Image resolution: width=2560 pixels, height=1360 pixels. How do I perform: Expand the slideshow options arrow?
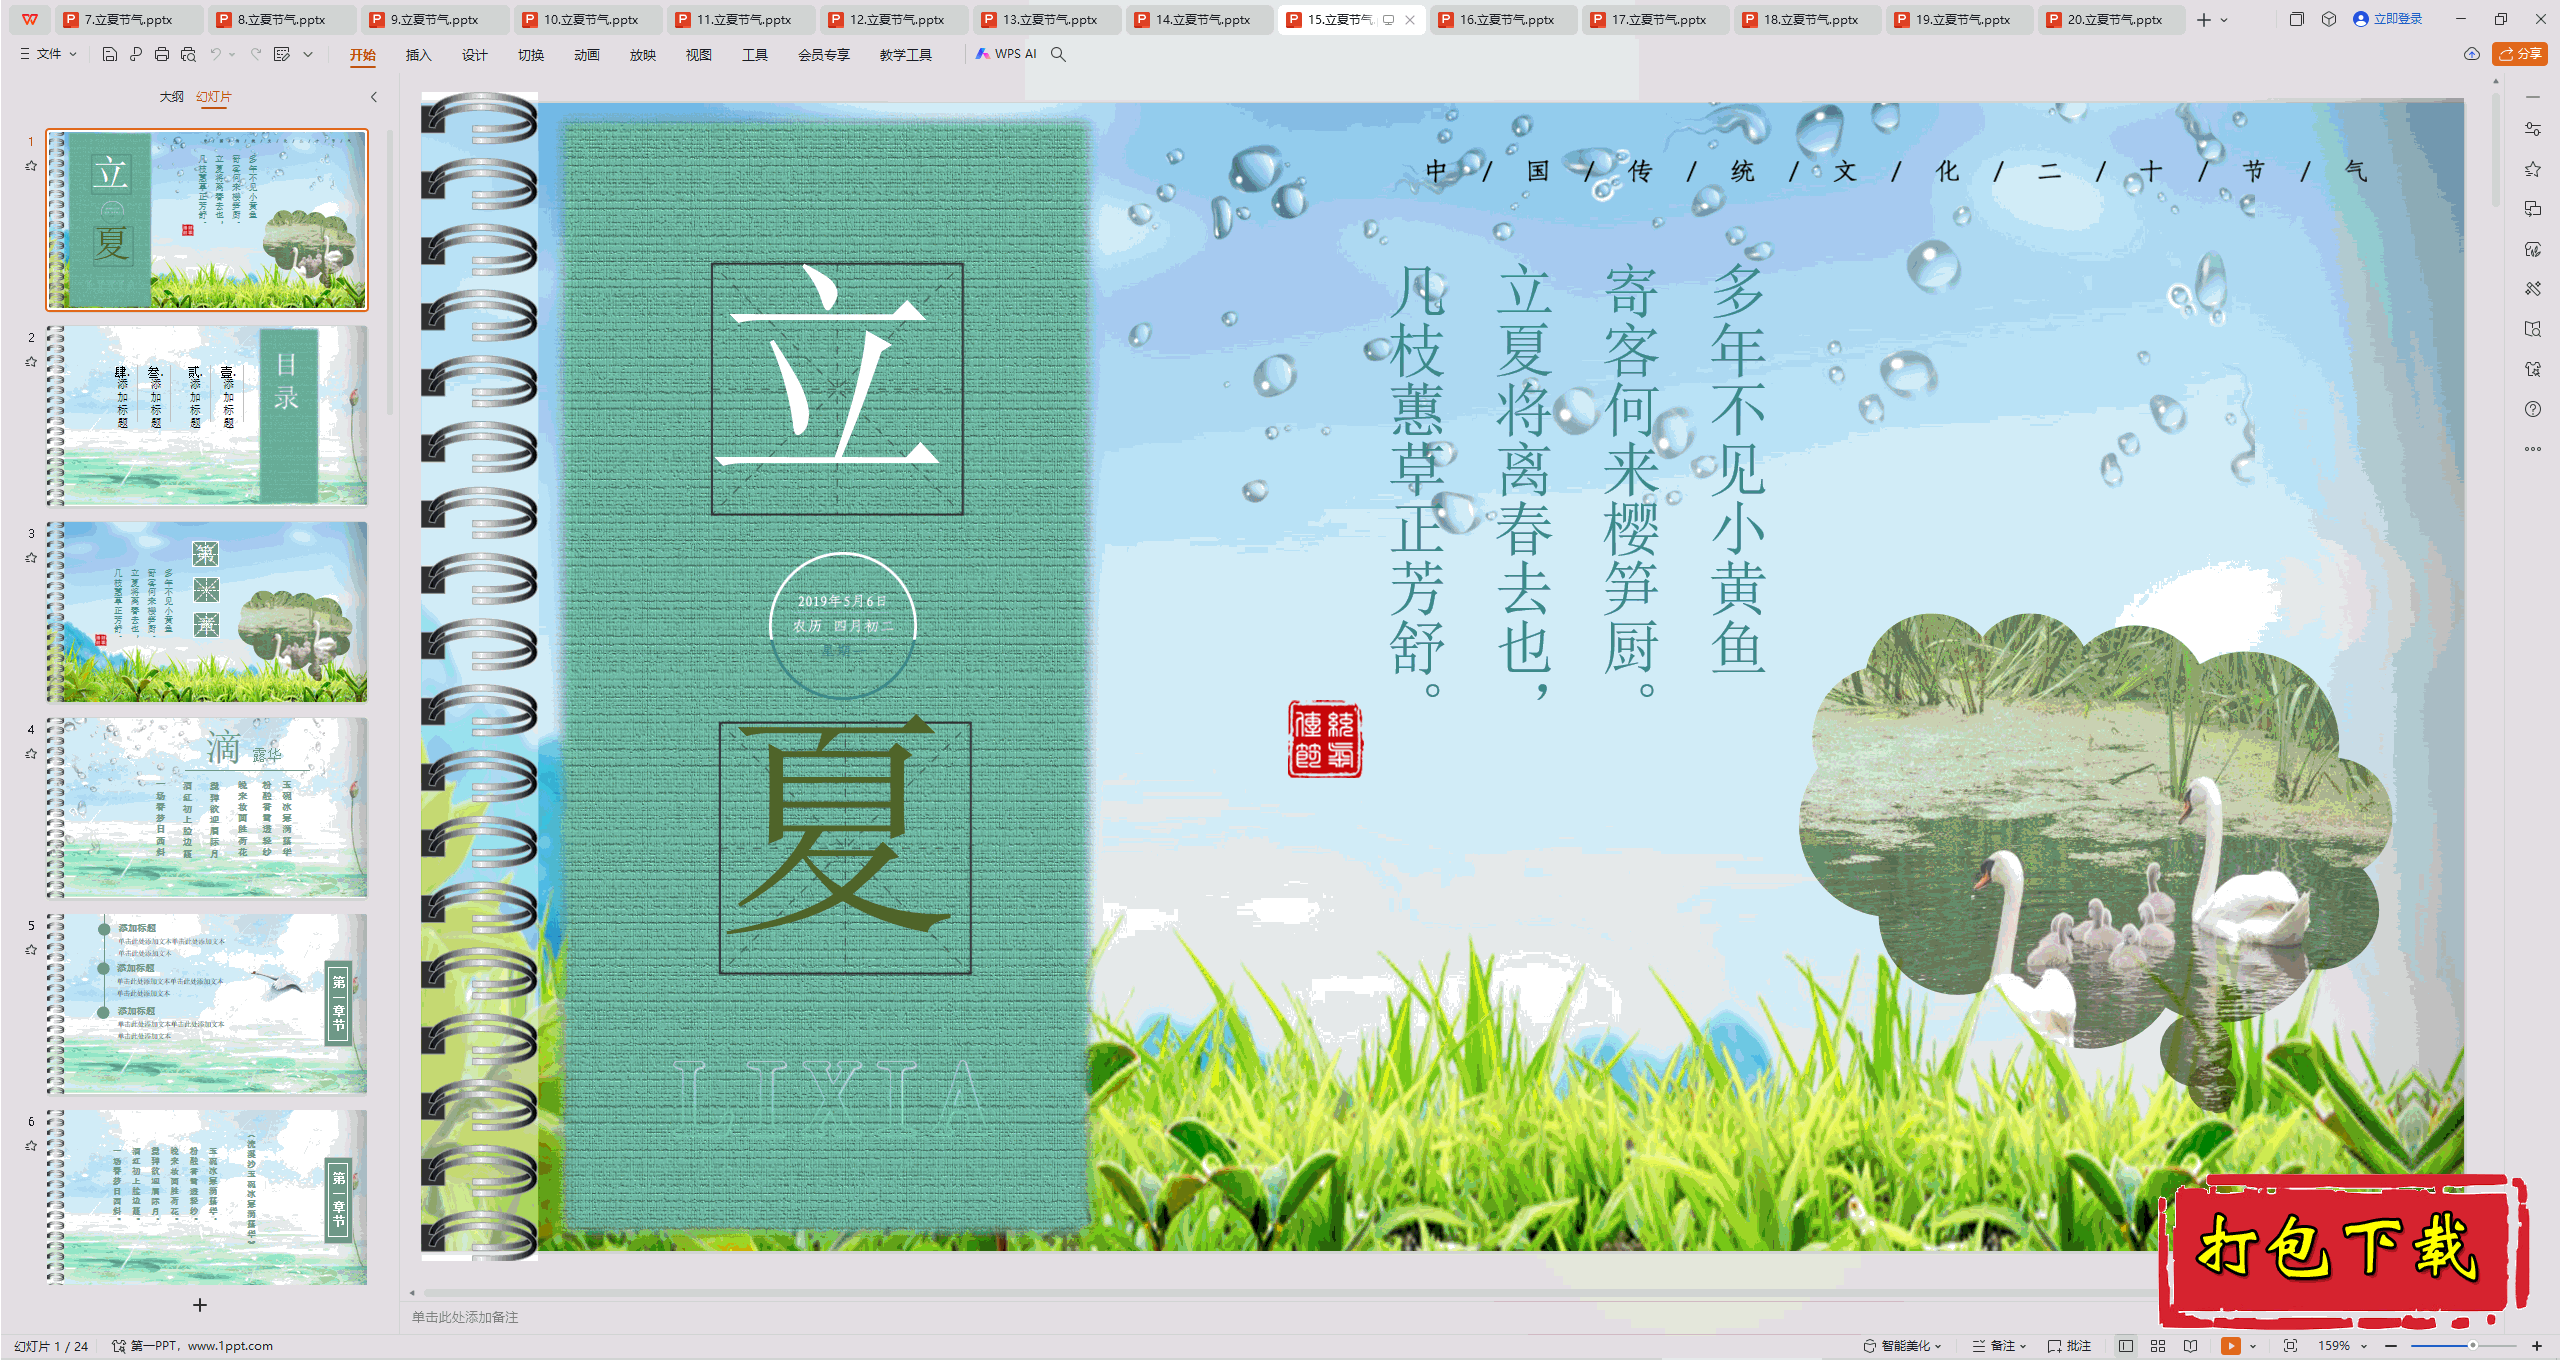(2253, 1346)
